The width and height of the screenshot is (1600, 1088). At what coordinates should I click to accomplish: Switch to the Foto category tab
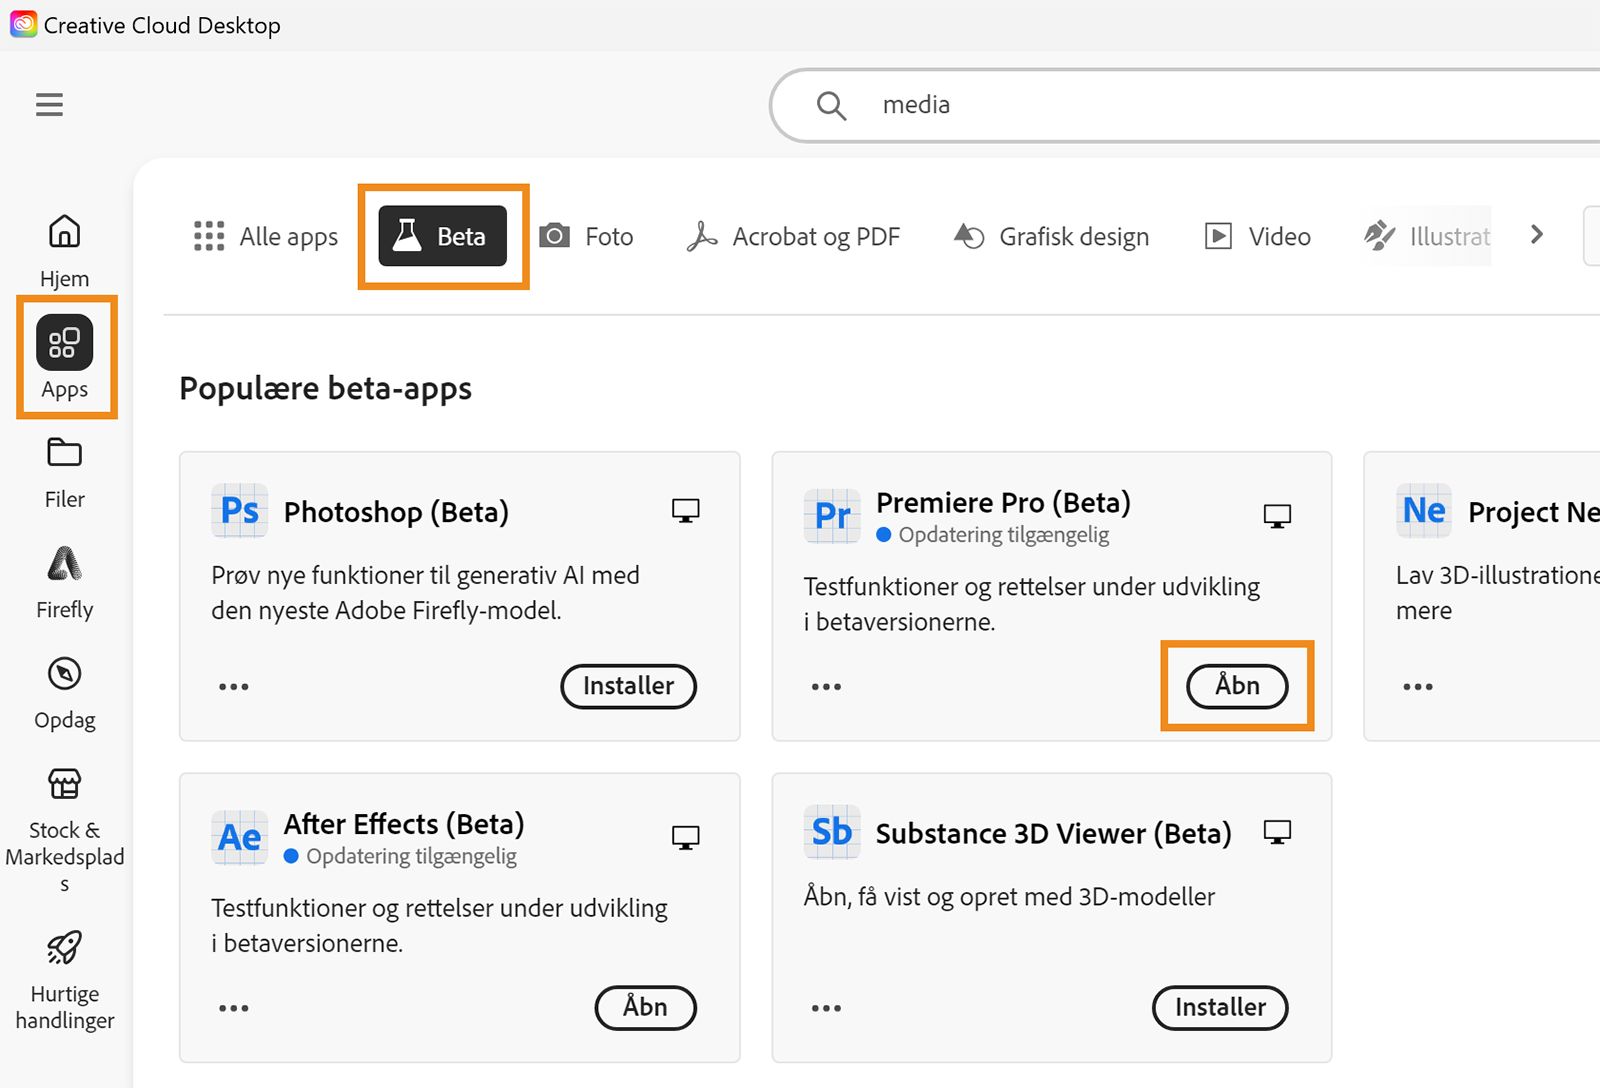(586, 236)
